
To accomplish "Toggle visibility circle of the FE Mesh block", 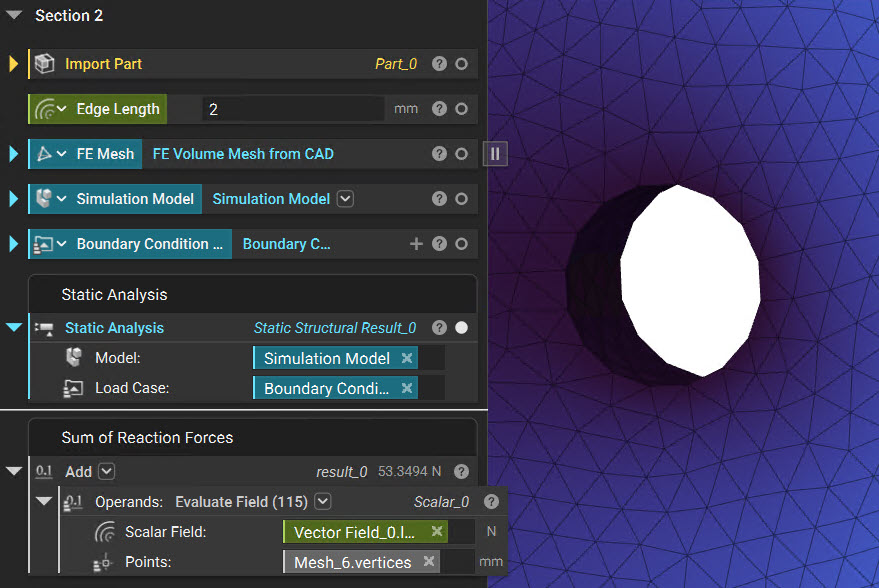I will 461,154.
